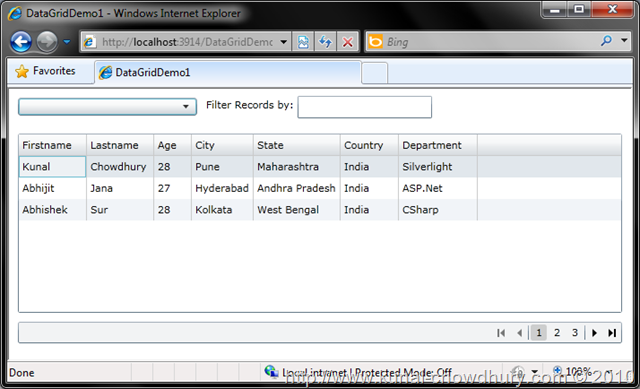
Task: Expand the address bar URL history dropdown
Action: pos(284,42)
